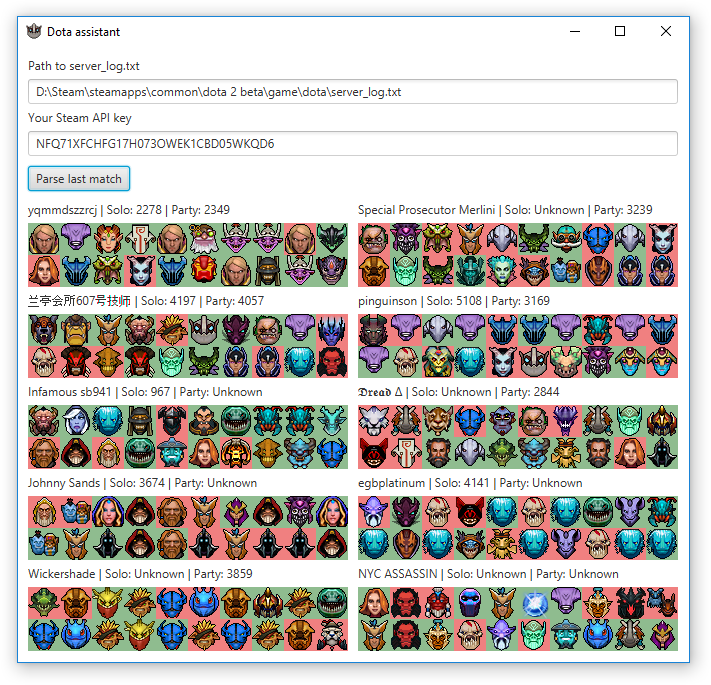Screen dimensions: 711x685
Task: Select Weaver icon in egbplatinum's matches
Action: (662, 512)
